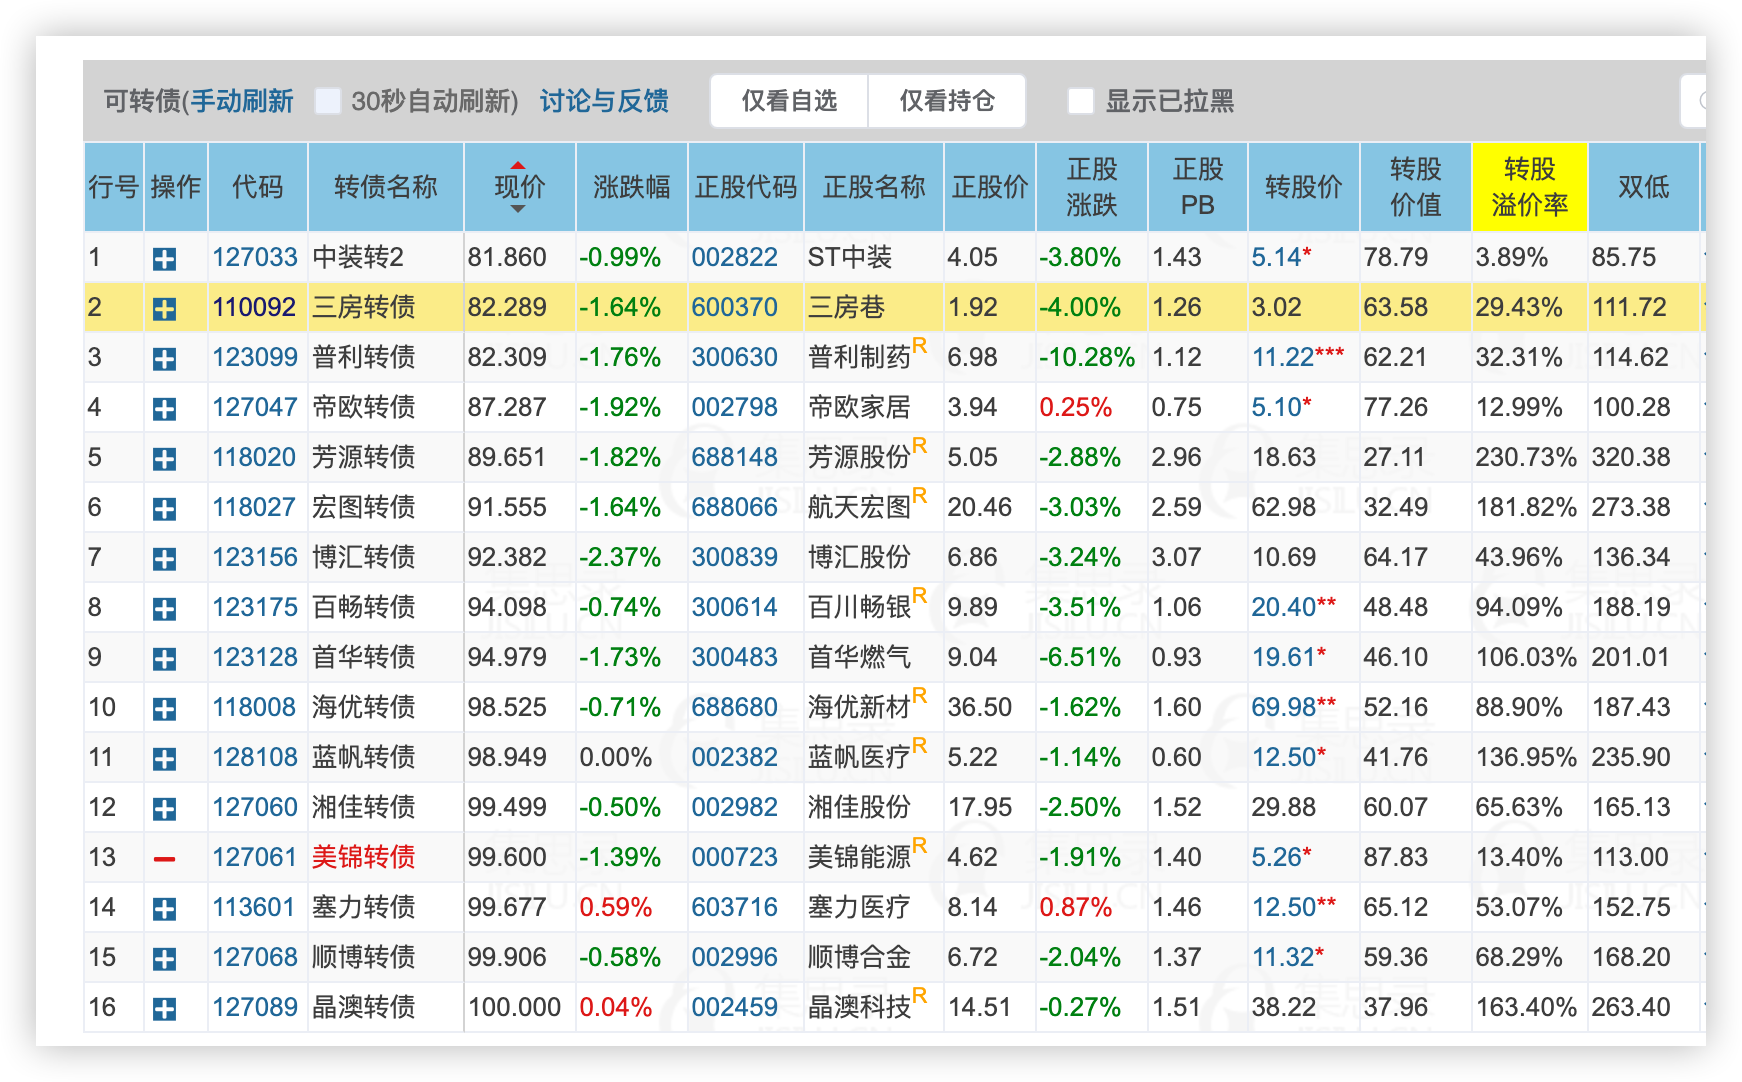Click plus icon for 蓝帆转债

(164, 759)
